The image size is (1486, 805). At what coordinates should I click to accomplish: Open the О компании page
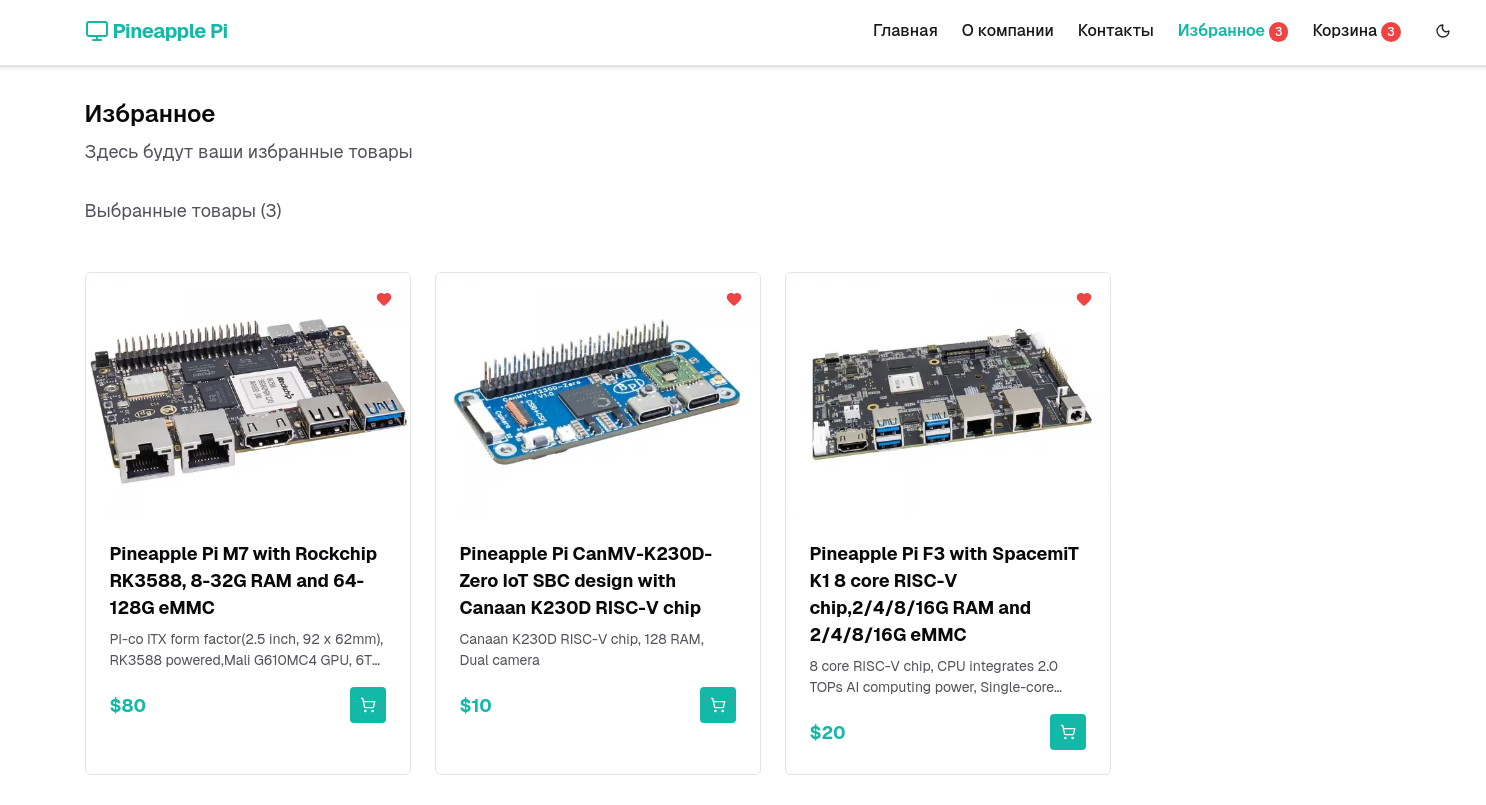1008,31
